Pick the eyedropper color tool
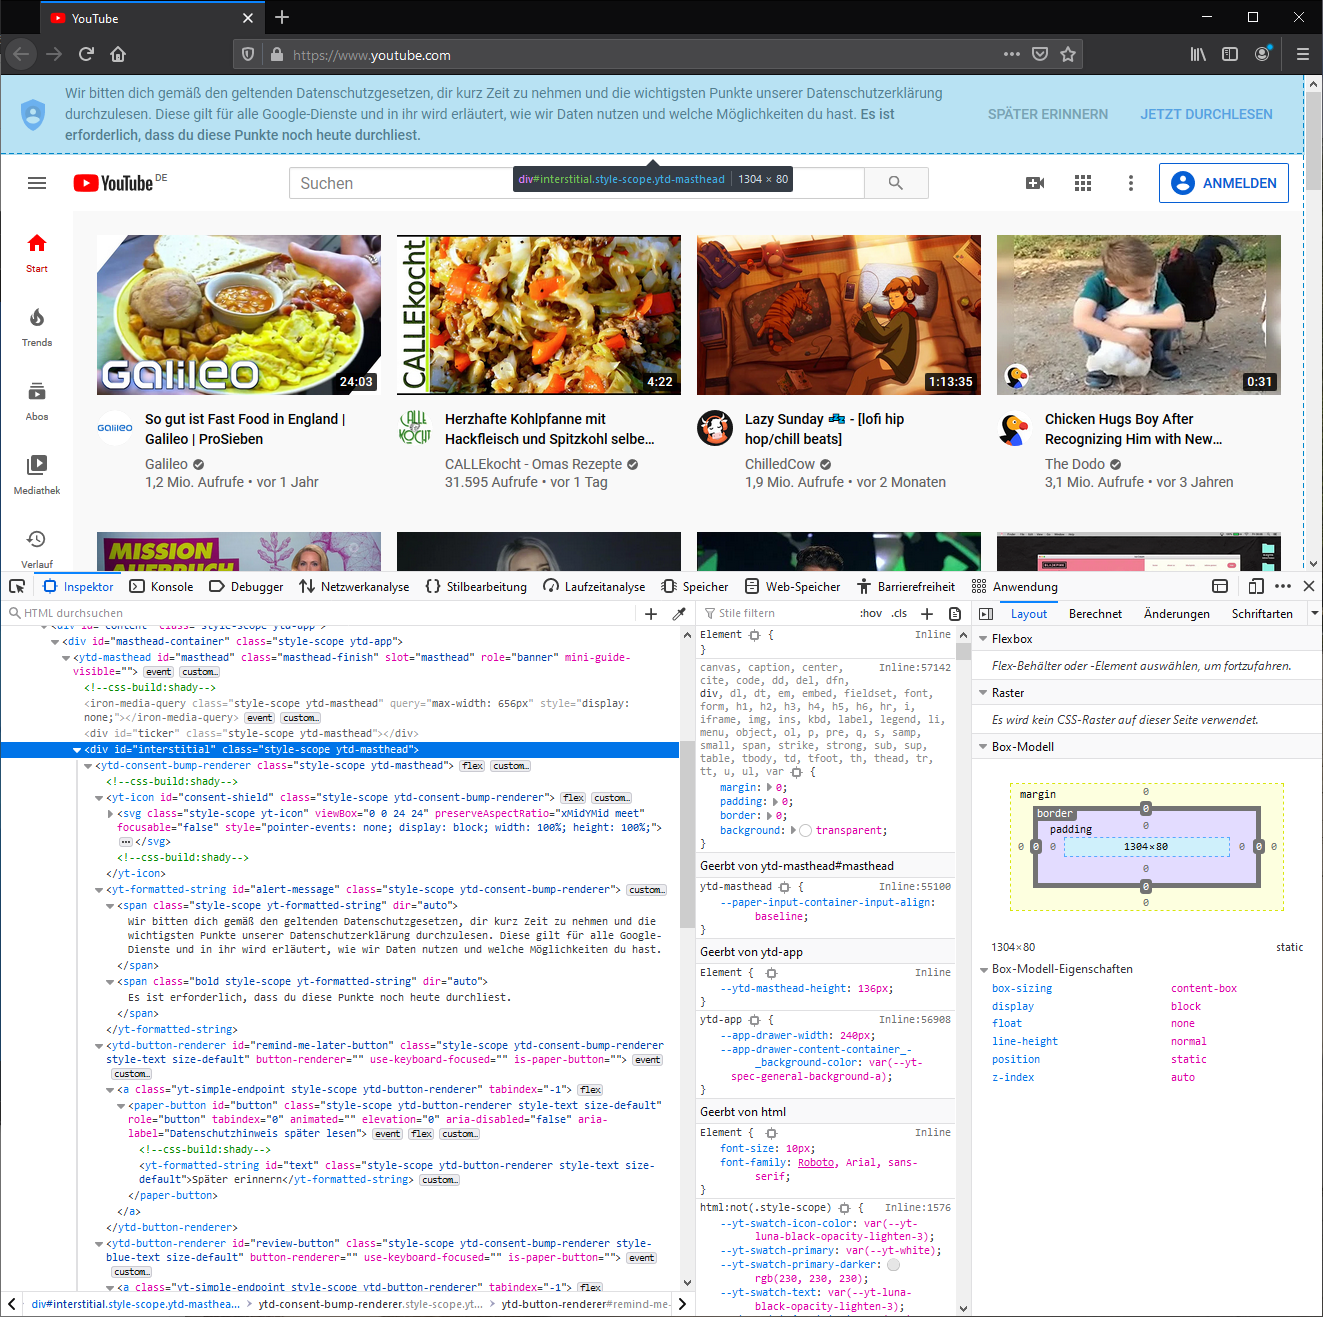The image size is (1323, 1317). 679,613
